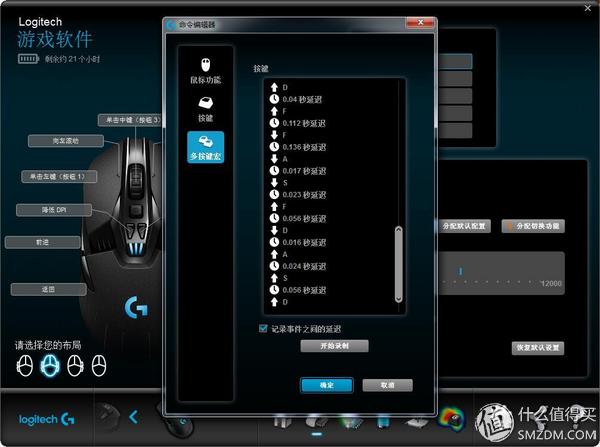
Task: Confirm with the 确定 button
Action: [326, 385]
